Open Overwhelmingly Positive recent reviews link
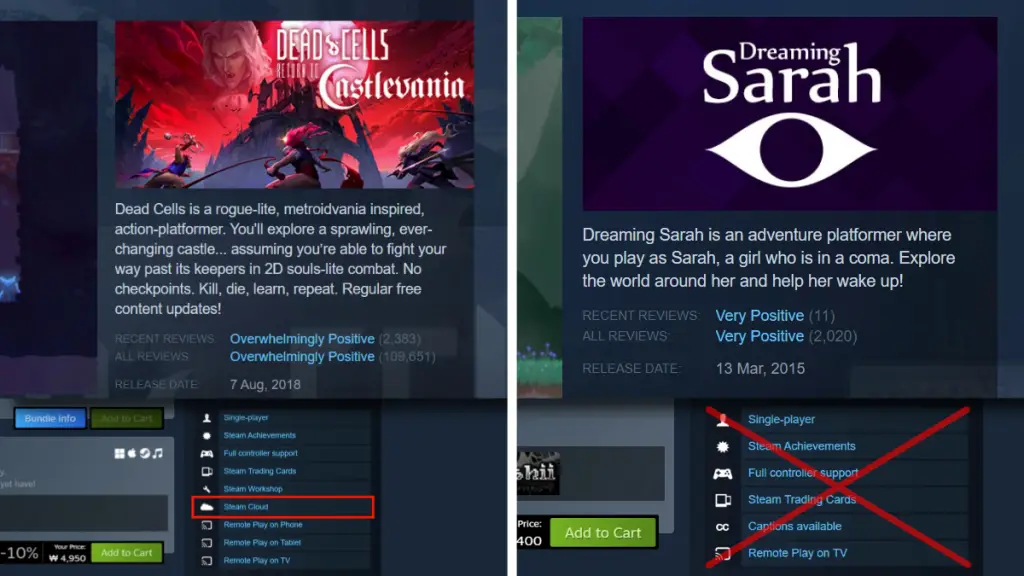 (302, 339)
